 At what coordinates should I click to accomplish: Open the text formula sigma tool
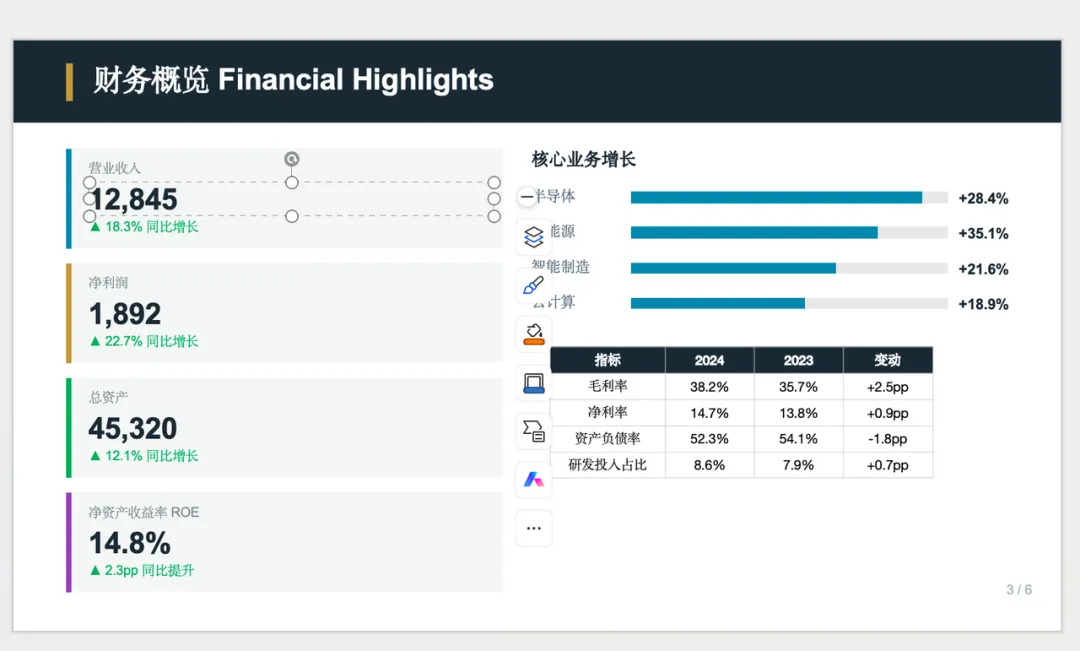tap(534, 431)
